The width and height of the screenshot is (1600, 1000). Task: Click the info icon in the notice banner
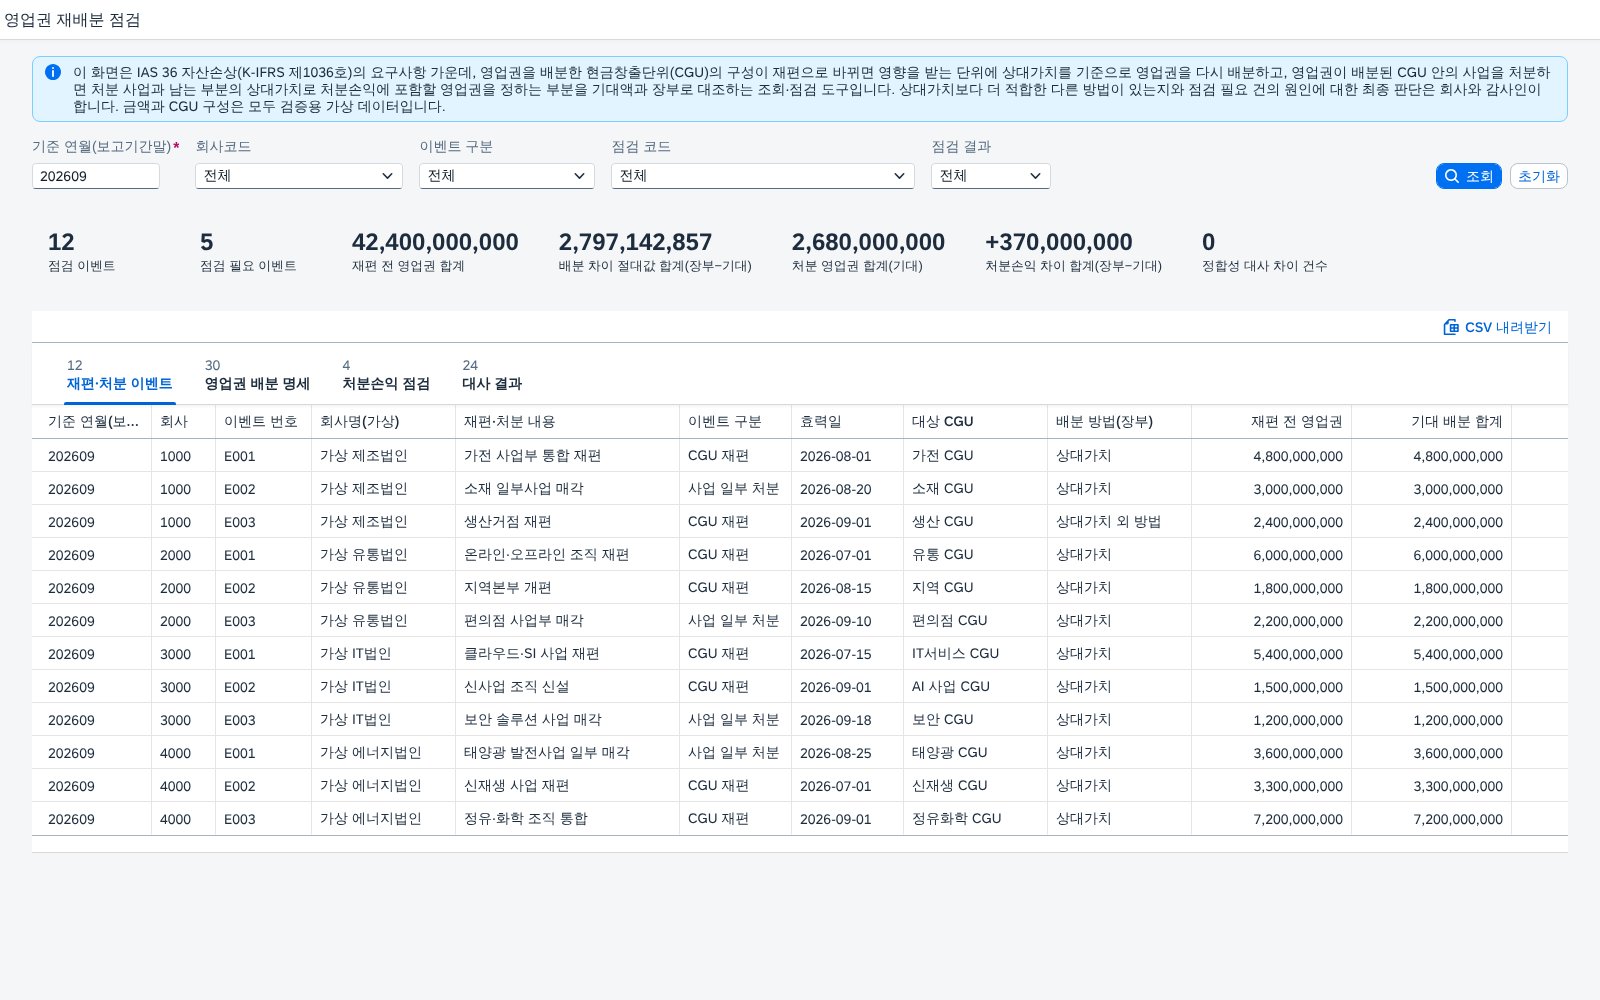(53, 72)
